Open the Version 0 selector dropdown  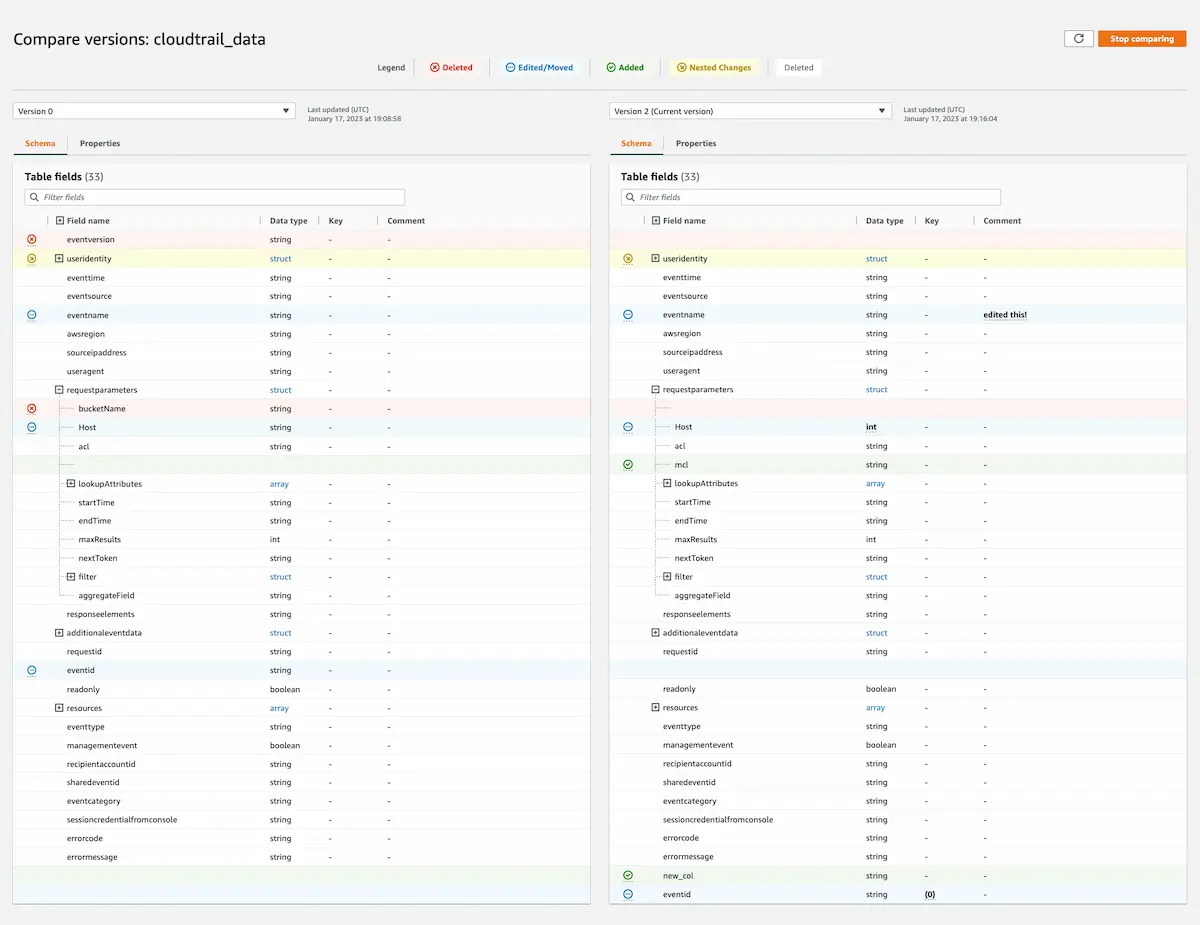153,111
